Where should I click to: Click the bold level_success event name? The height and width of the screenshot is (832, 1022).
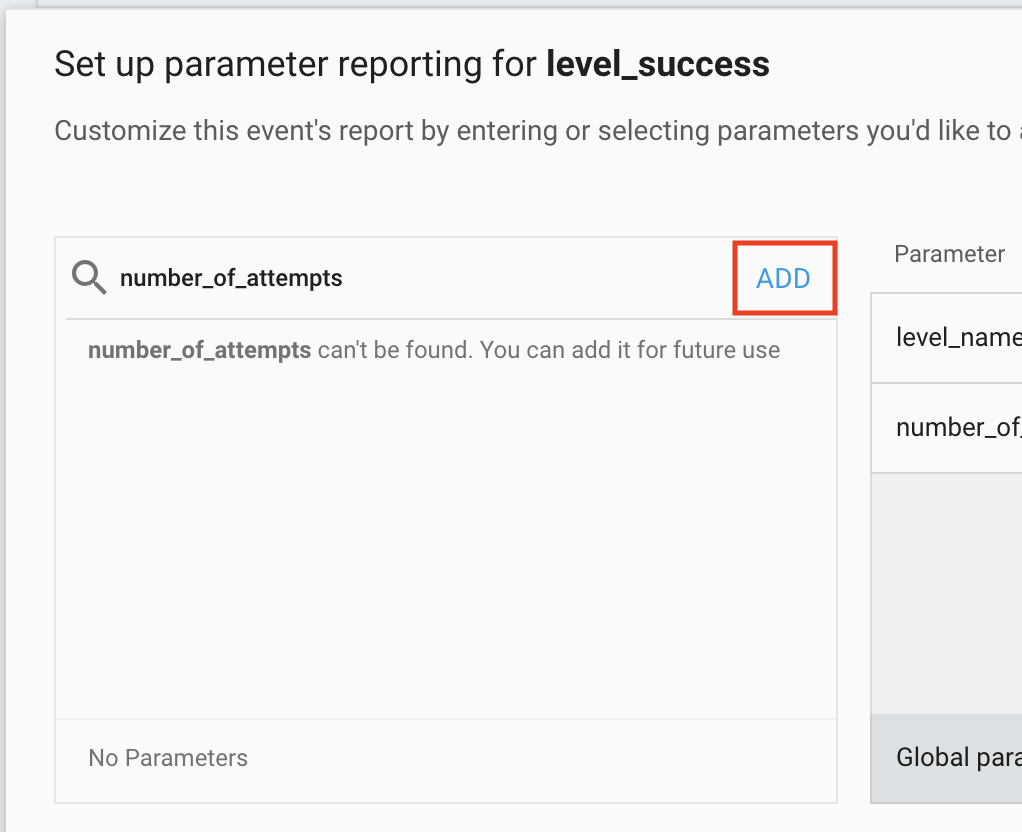[x=658, y=65]
